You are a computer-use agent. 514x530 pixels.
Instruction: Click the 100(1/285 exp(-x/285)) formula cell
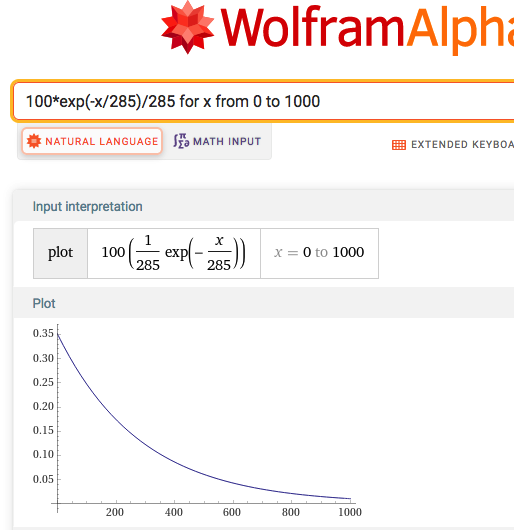[x=174, y=253]
